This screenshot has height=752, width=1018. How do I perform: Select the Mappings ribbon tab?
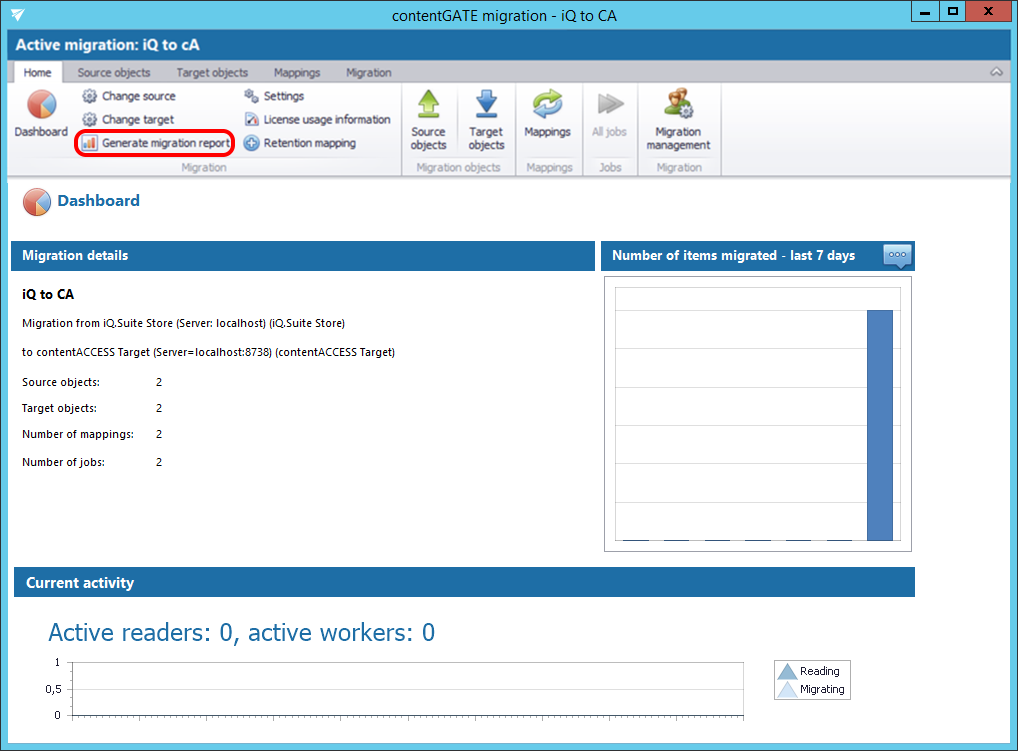(297, 73)
